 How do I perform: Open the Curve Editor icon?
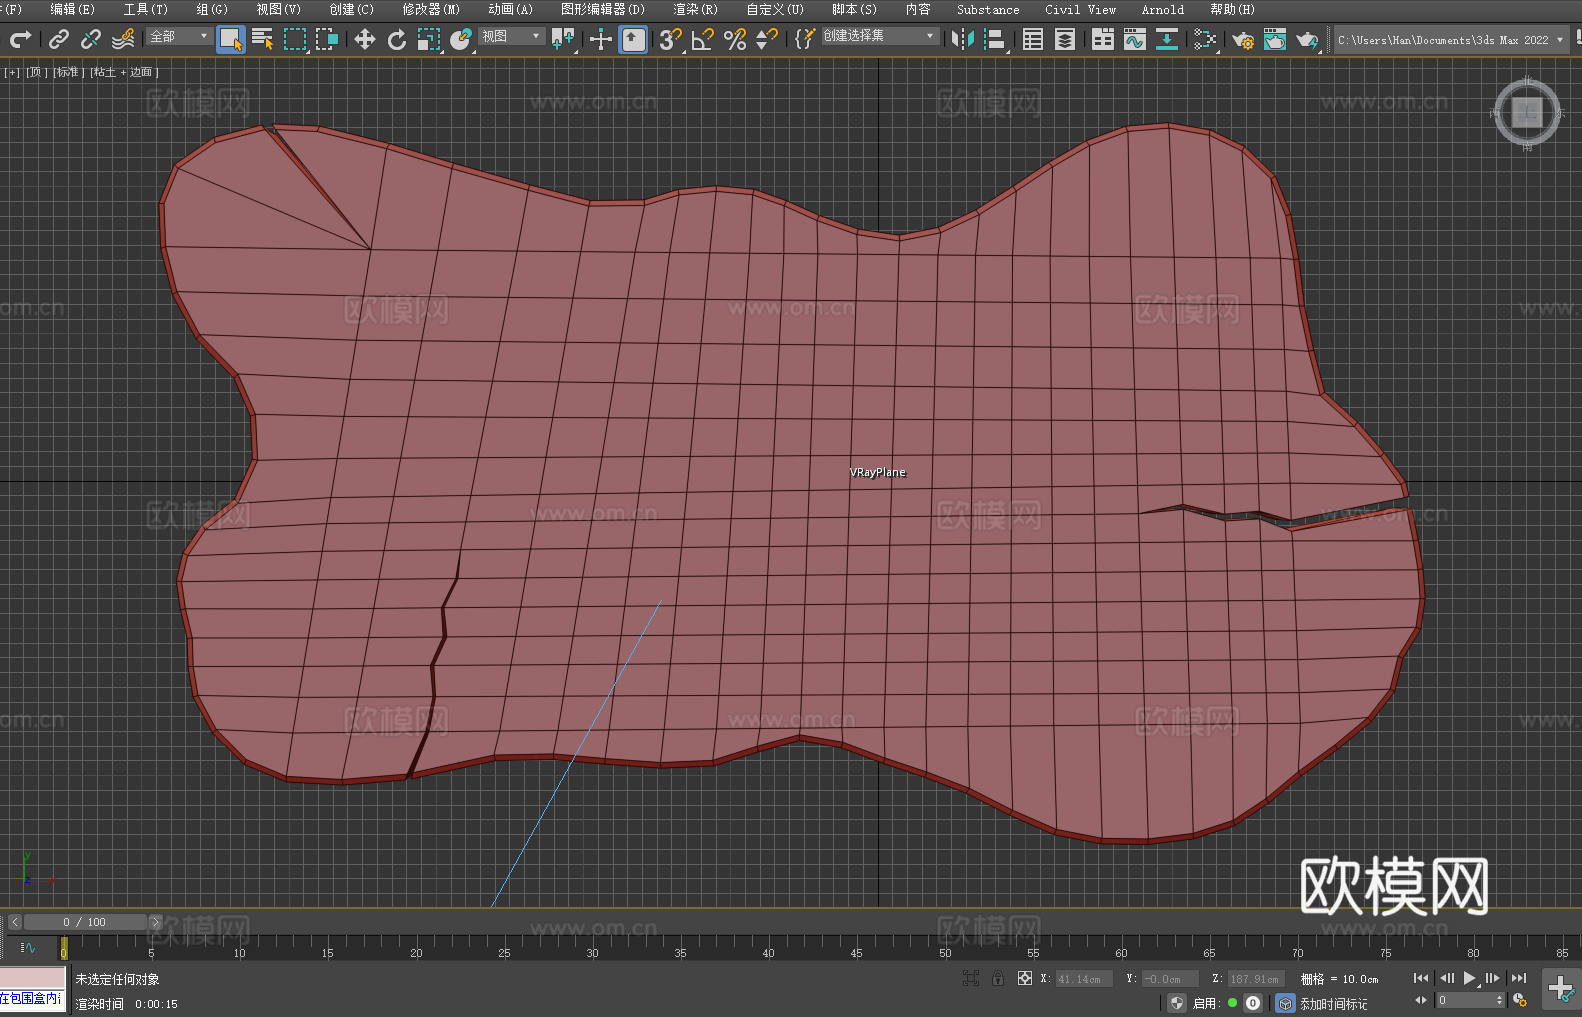click(x=1135, y=39)
